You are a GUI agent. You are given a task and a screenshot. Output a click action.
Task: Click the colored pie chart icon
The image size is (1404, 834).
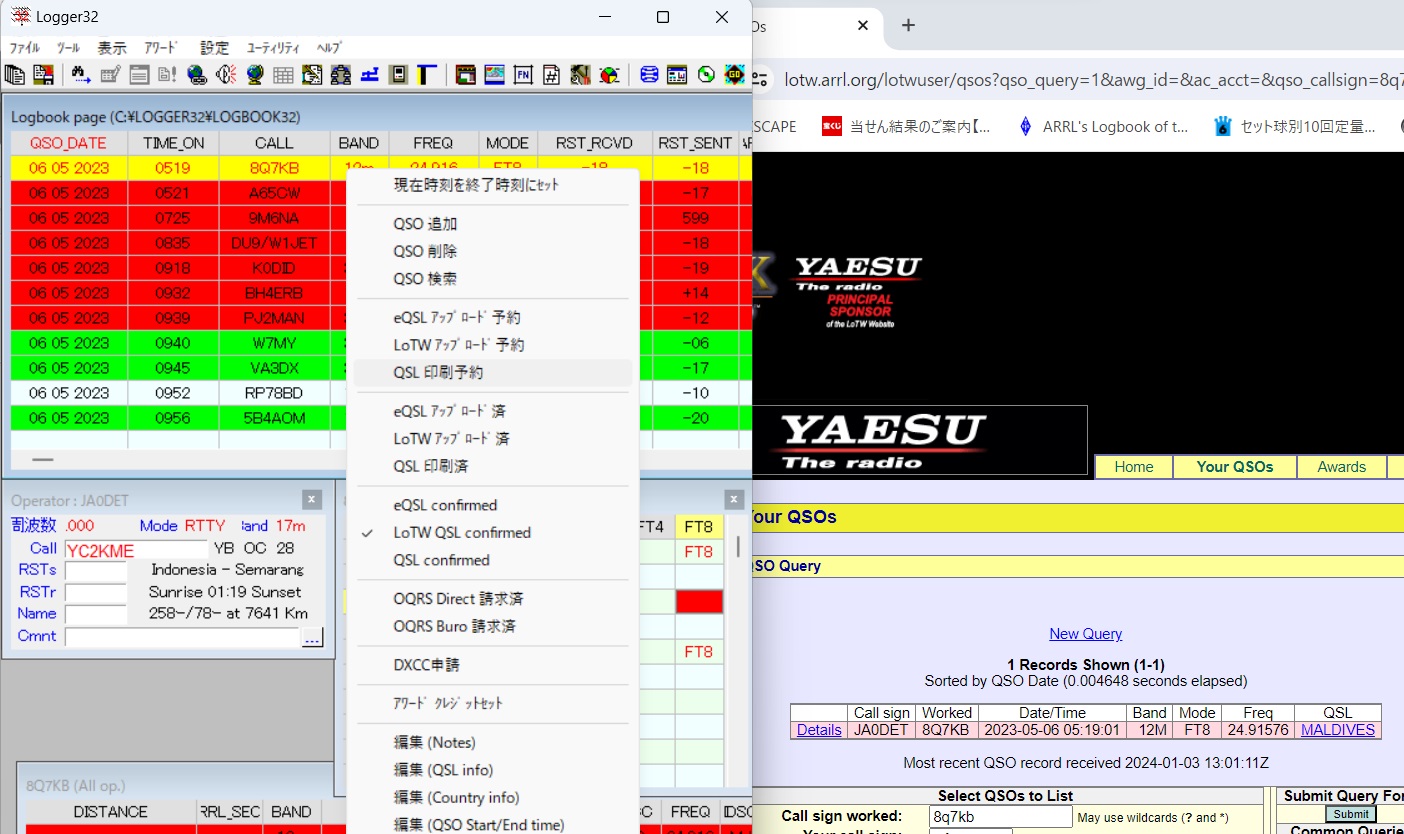point(609,74)
